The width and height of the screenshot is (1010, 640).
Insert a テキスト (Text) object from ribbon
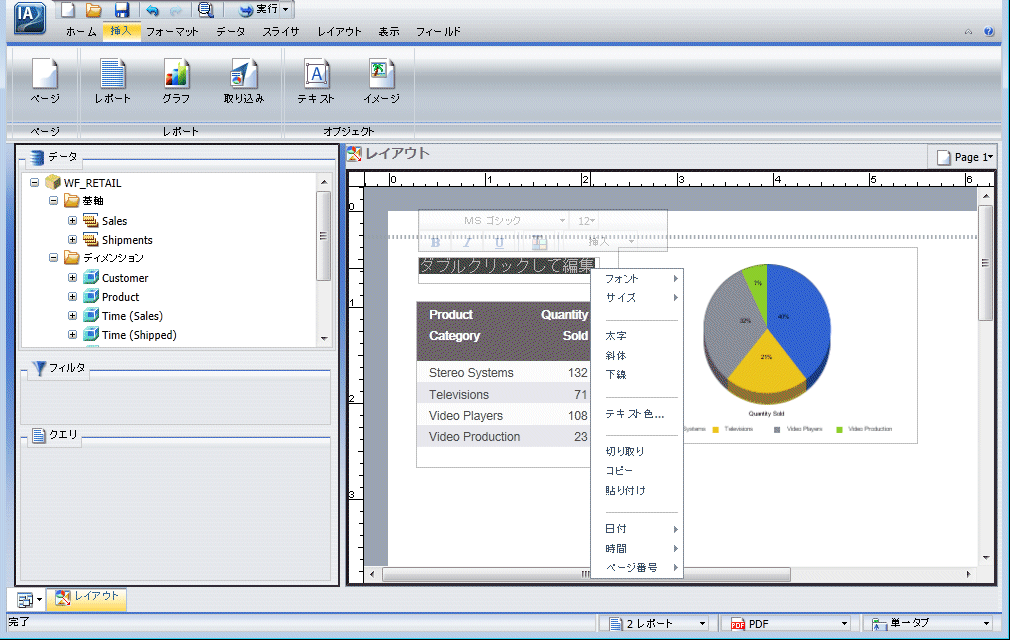tap(316, 82)
